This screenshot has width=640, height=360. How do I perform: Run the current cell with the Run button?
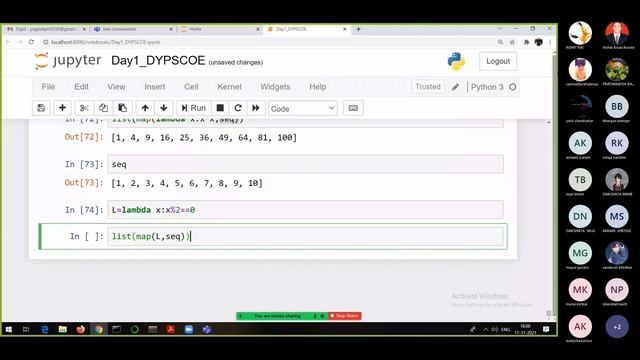194,108
